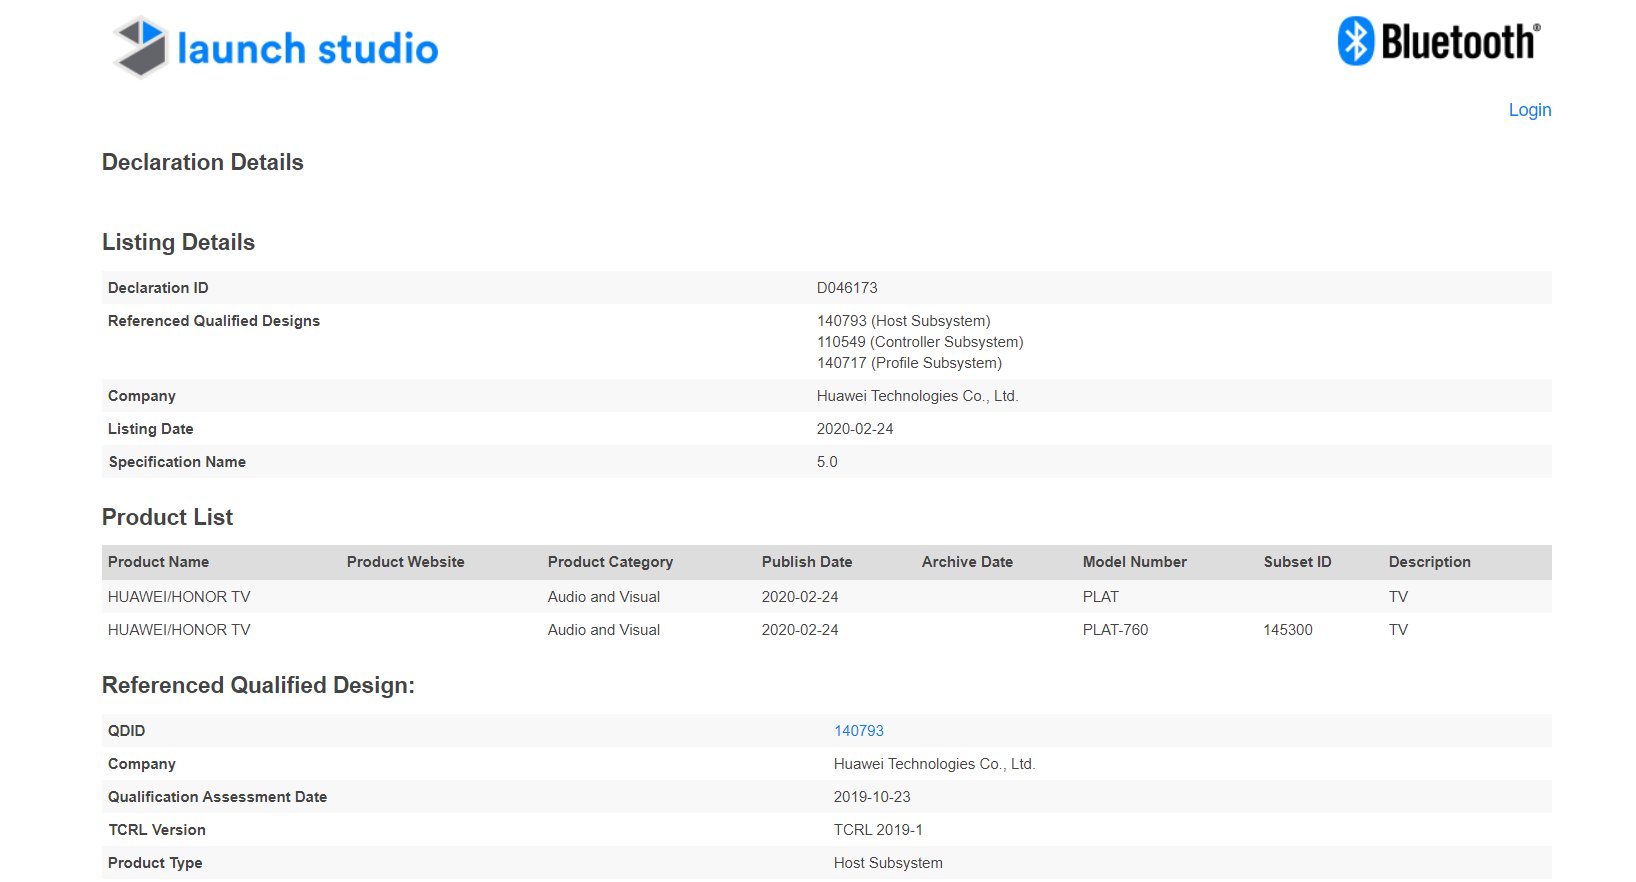1636x882 pixels.
Task: Click Subset ID 145300
Action: [x=1288, y=630]
